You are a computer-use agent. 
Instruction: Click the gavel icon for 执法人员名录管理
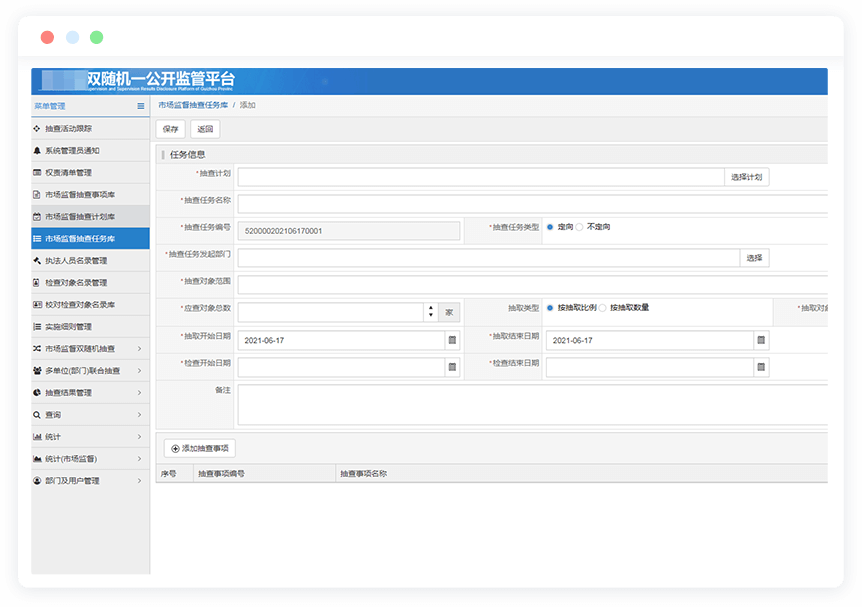[x=37, y=261]
